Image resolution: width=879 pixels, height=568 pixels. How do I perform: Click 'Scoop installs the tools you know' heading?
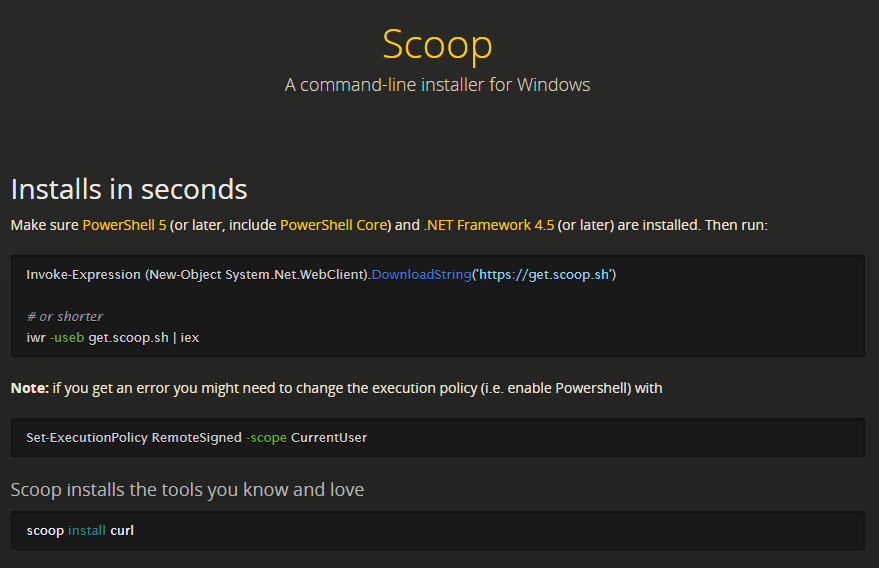[x=187, y=490]
